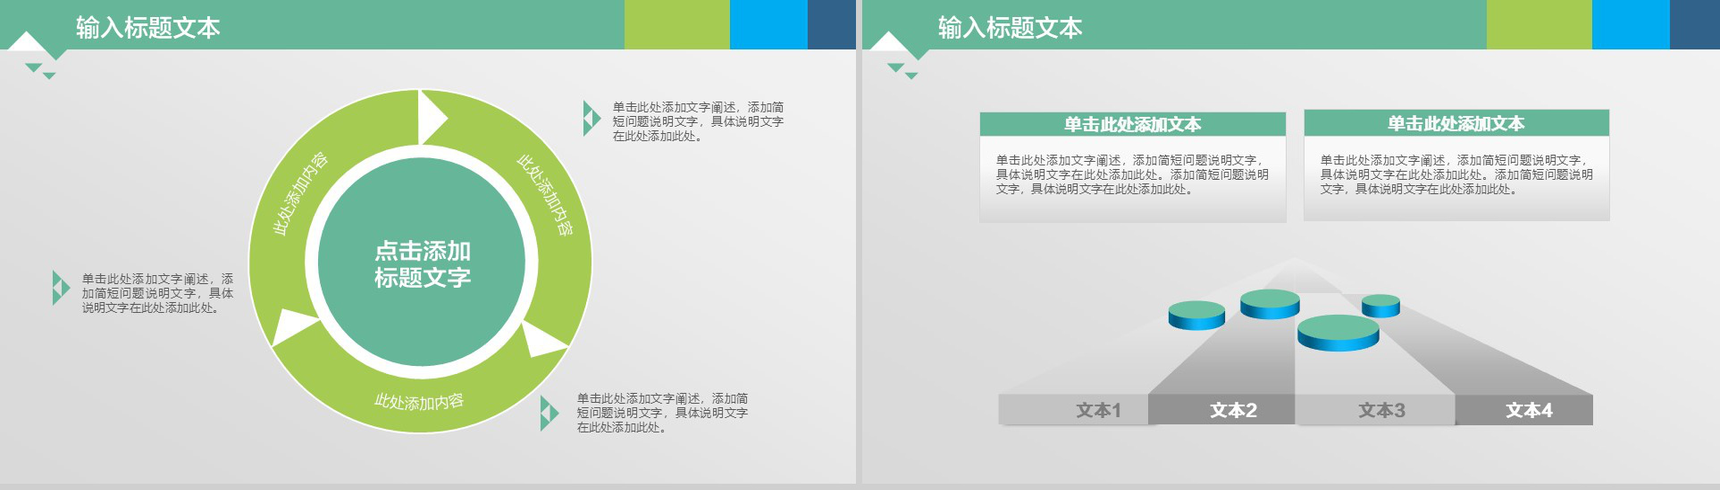The height and width of the screenshot is (490, 1720).
Task: Select the teal disc directly above 文本2
Action: (x=1270, y=304)
